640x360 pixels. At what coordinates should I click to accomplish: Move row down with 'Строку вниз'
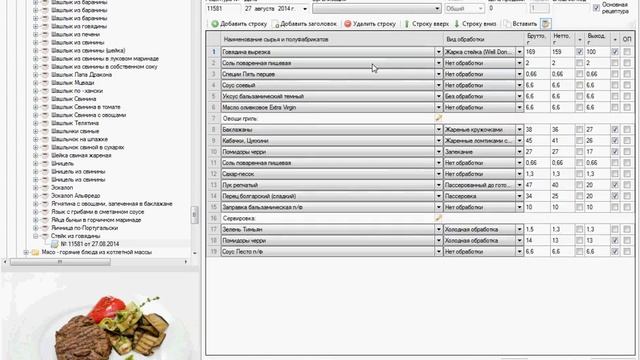tap(475, 24)
